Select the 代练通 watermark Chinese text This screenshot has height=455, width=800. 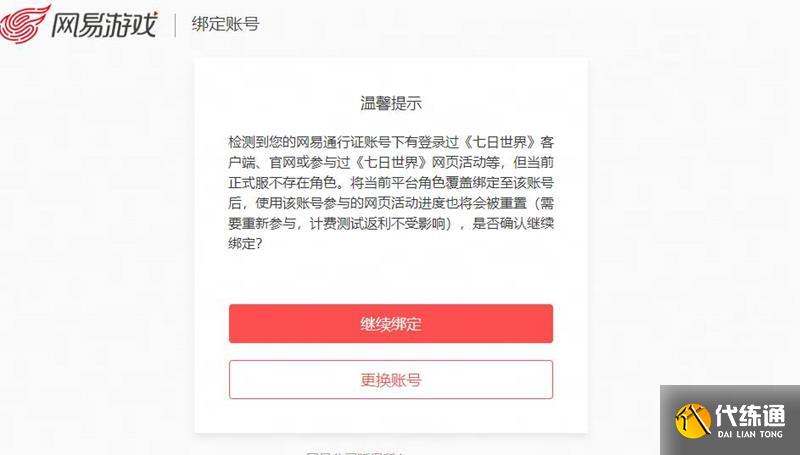[750, 416]
